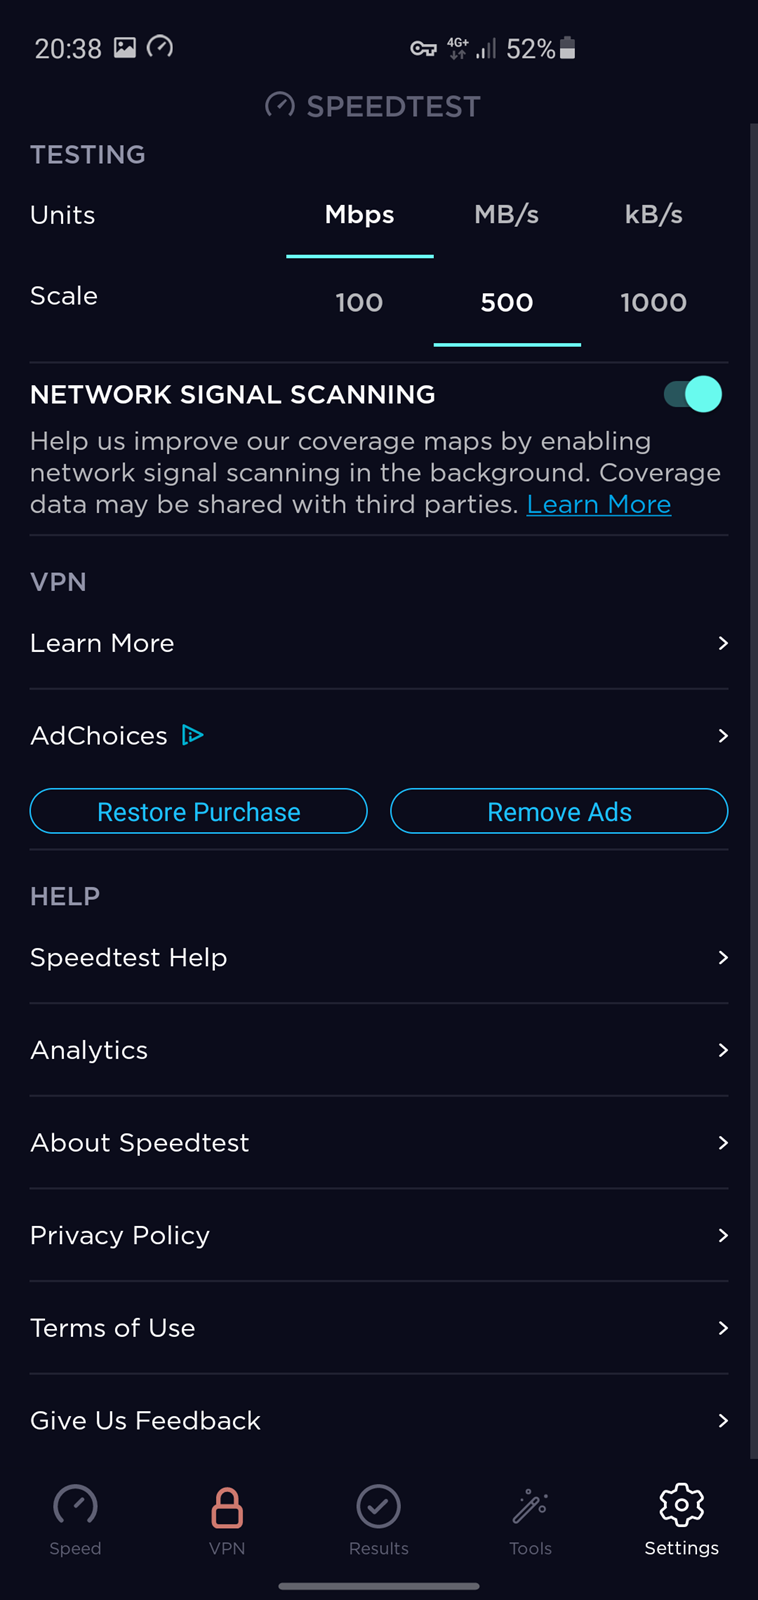This screenshot has width=758, height=1600.
Task: Set the scale to 1000
Action: (653, 302)
